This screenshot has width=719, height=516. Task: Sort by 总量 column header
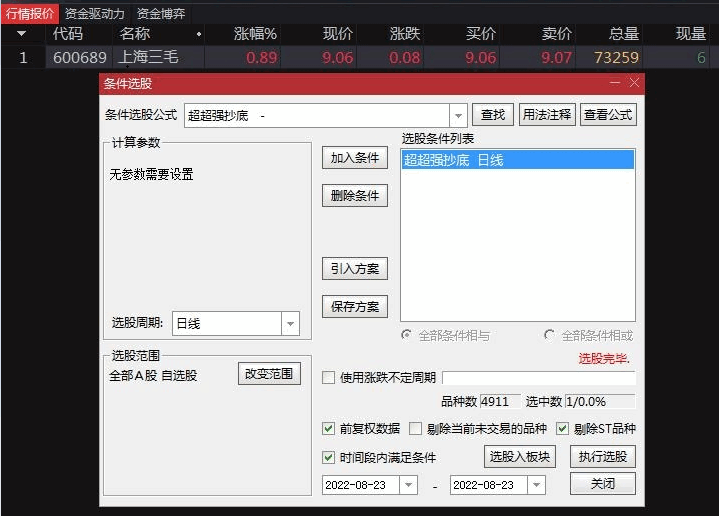pos(624,33)
